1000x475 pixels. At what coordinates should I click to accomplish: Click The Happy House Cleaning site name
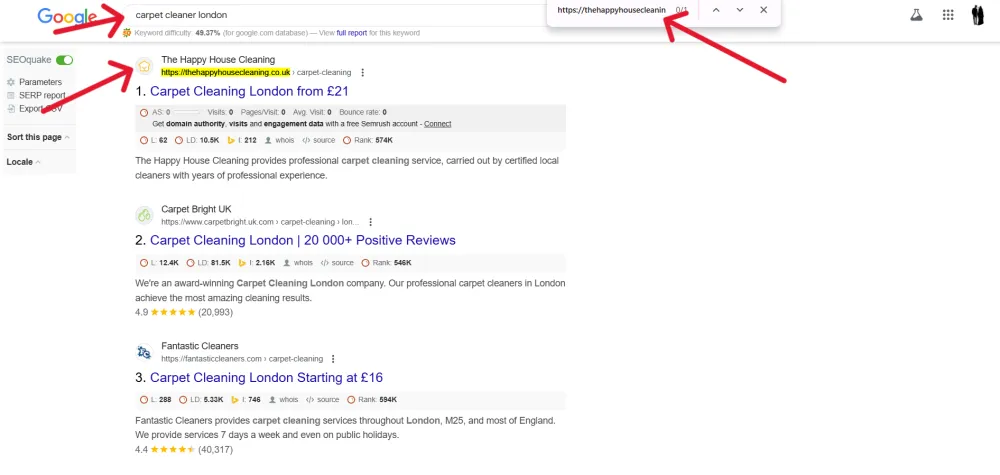218,59
